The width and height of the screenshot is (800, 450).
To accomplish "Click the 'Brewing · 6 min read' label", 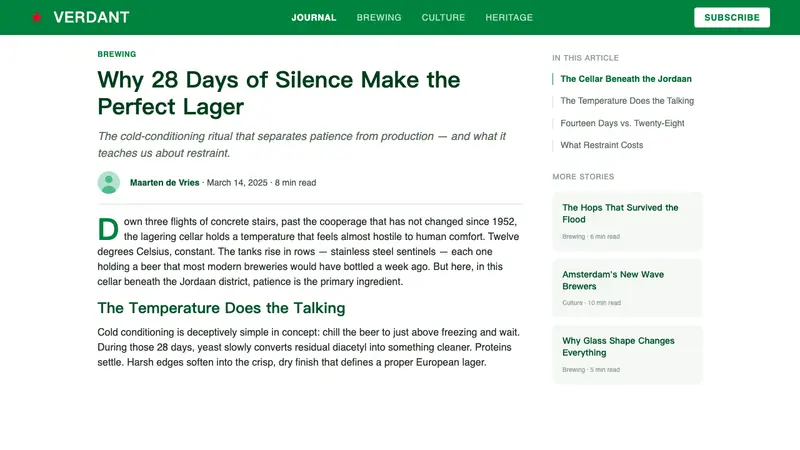I will pos(591,237).
